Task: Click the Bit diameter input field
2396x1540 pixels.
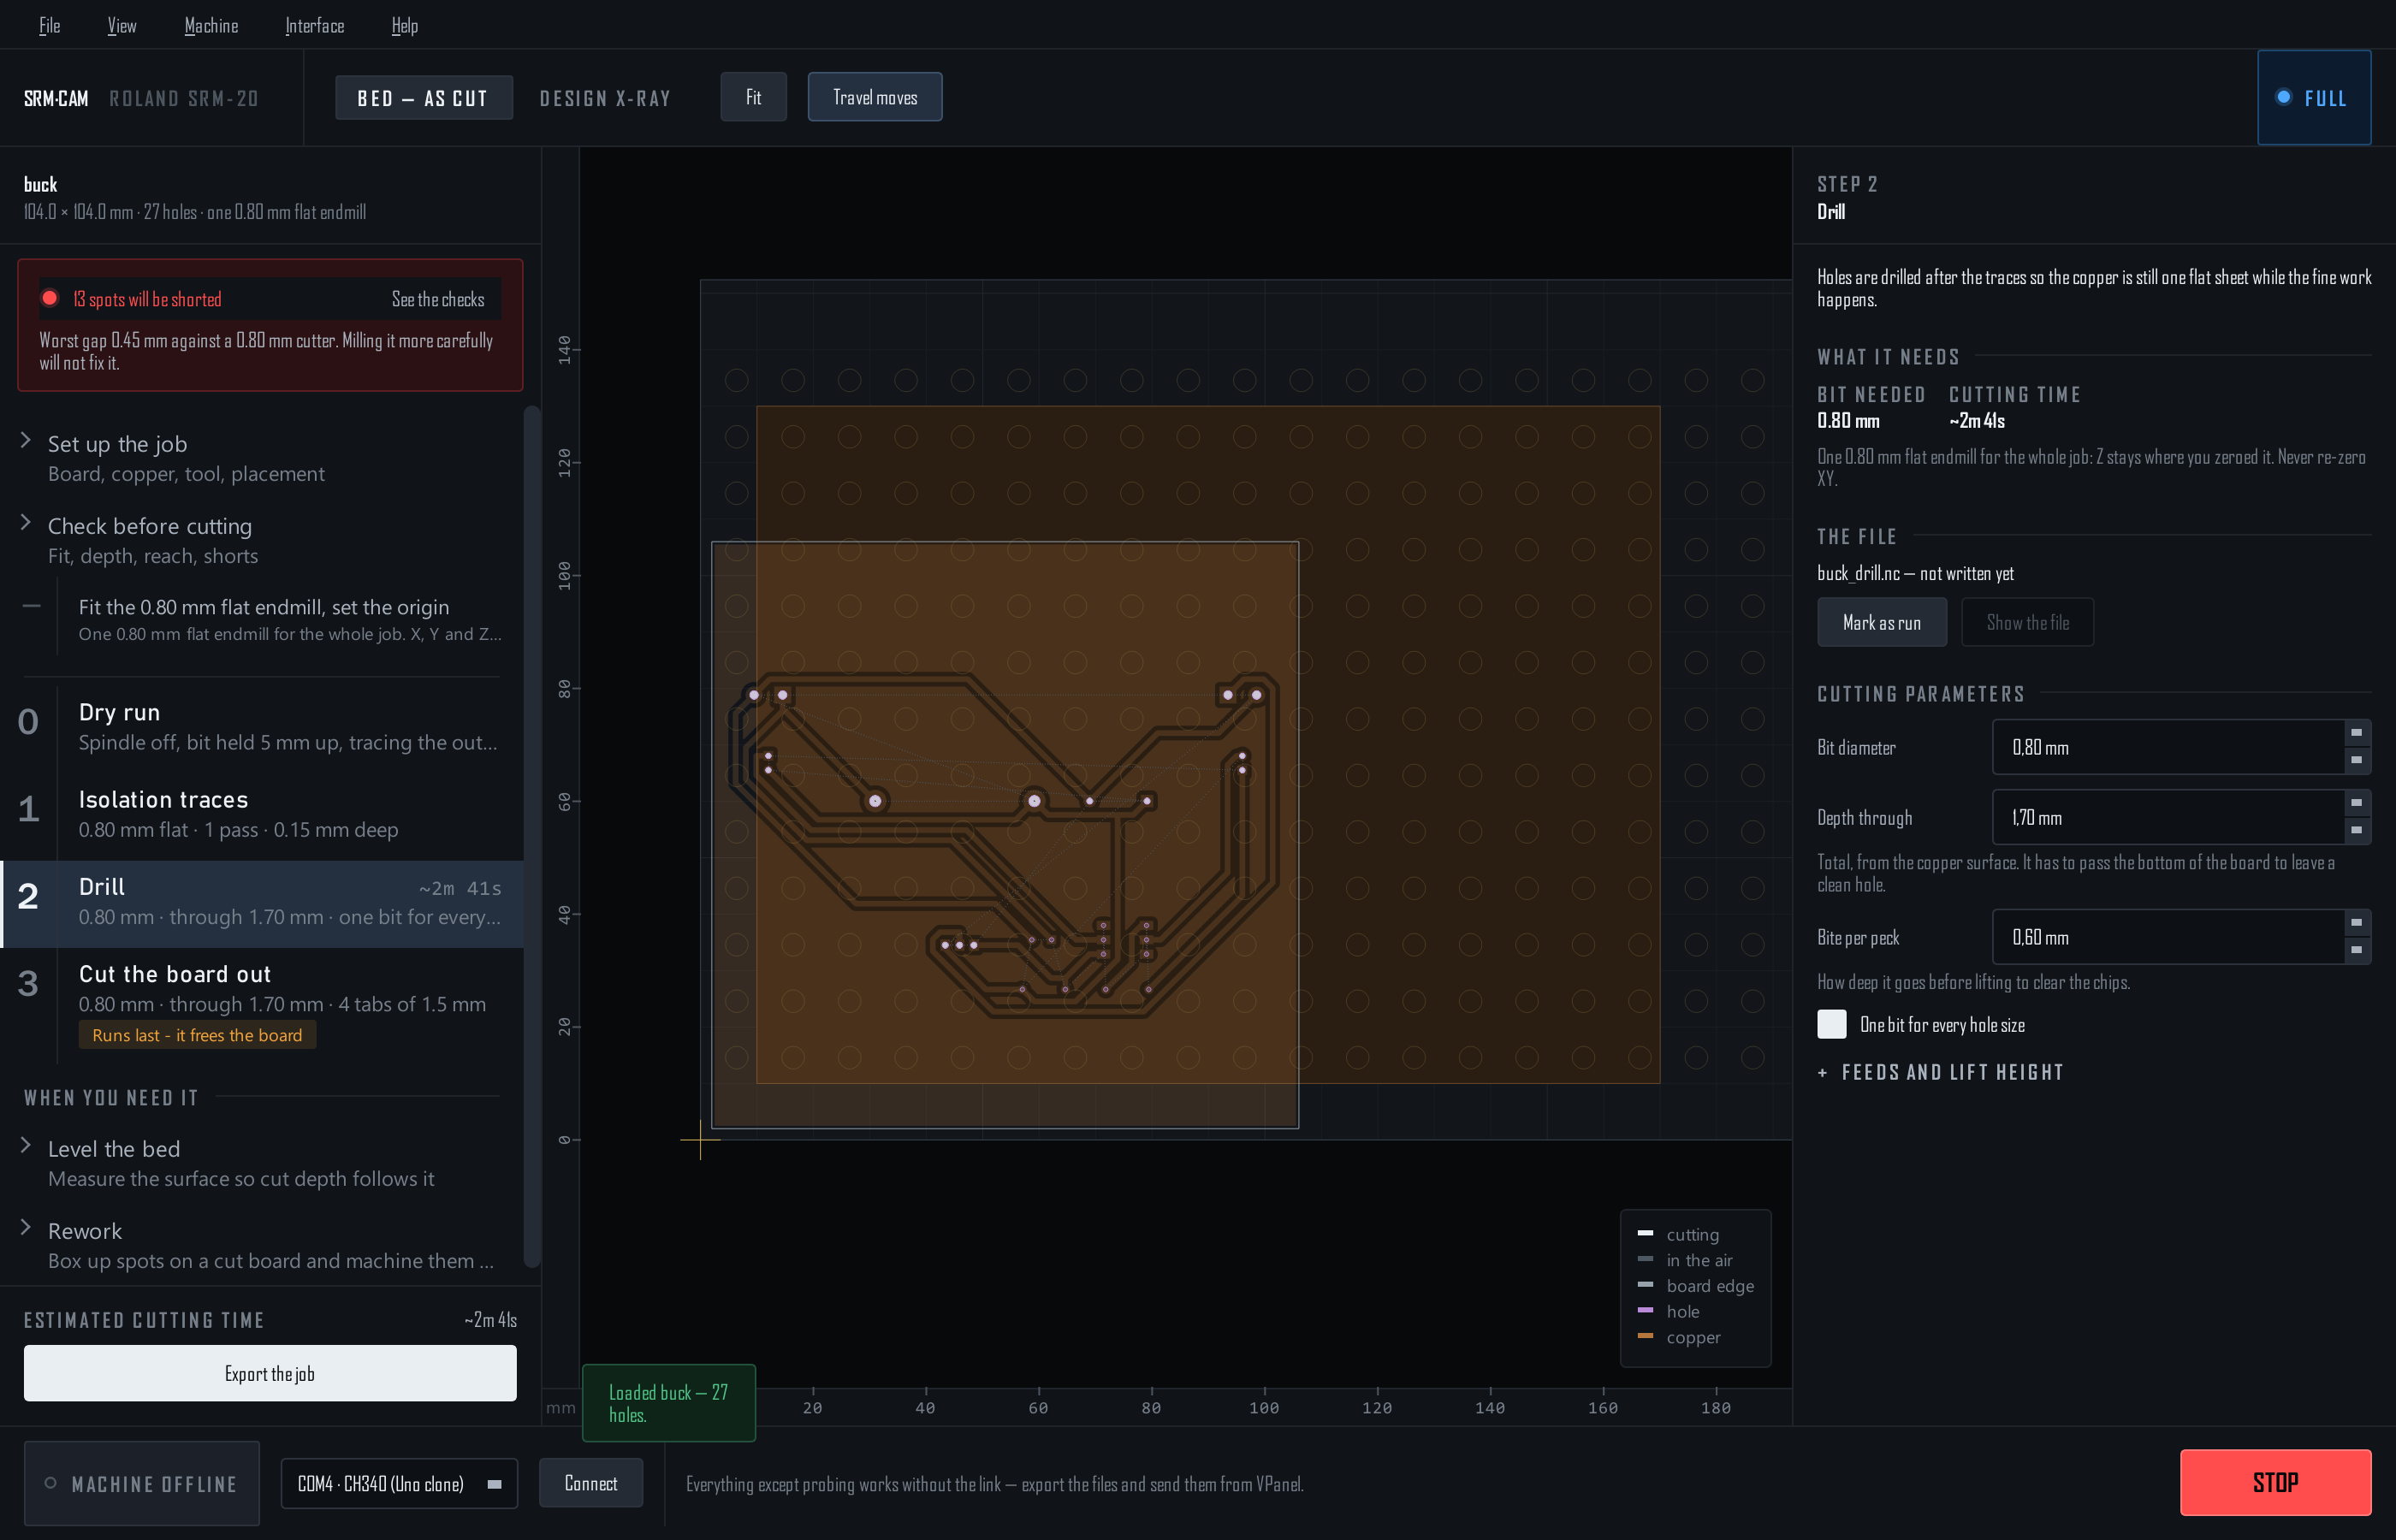Action: click(x=2168, y=747)
